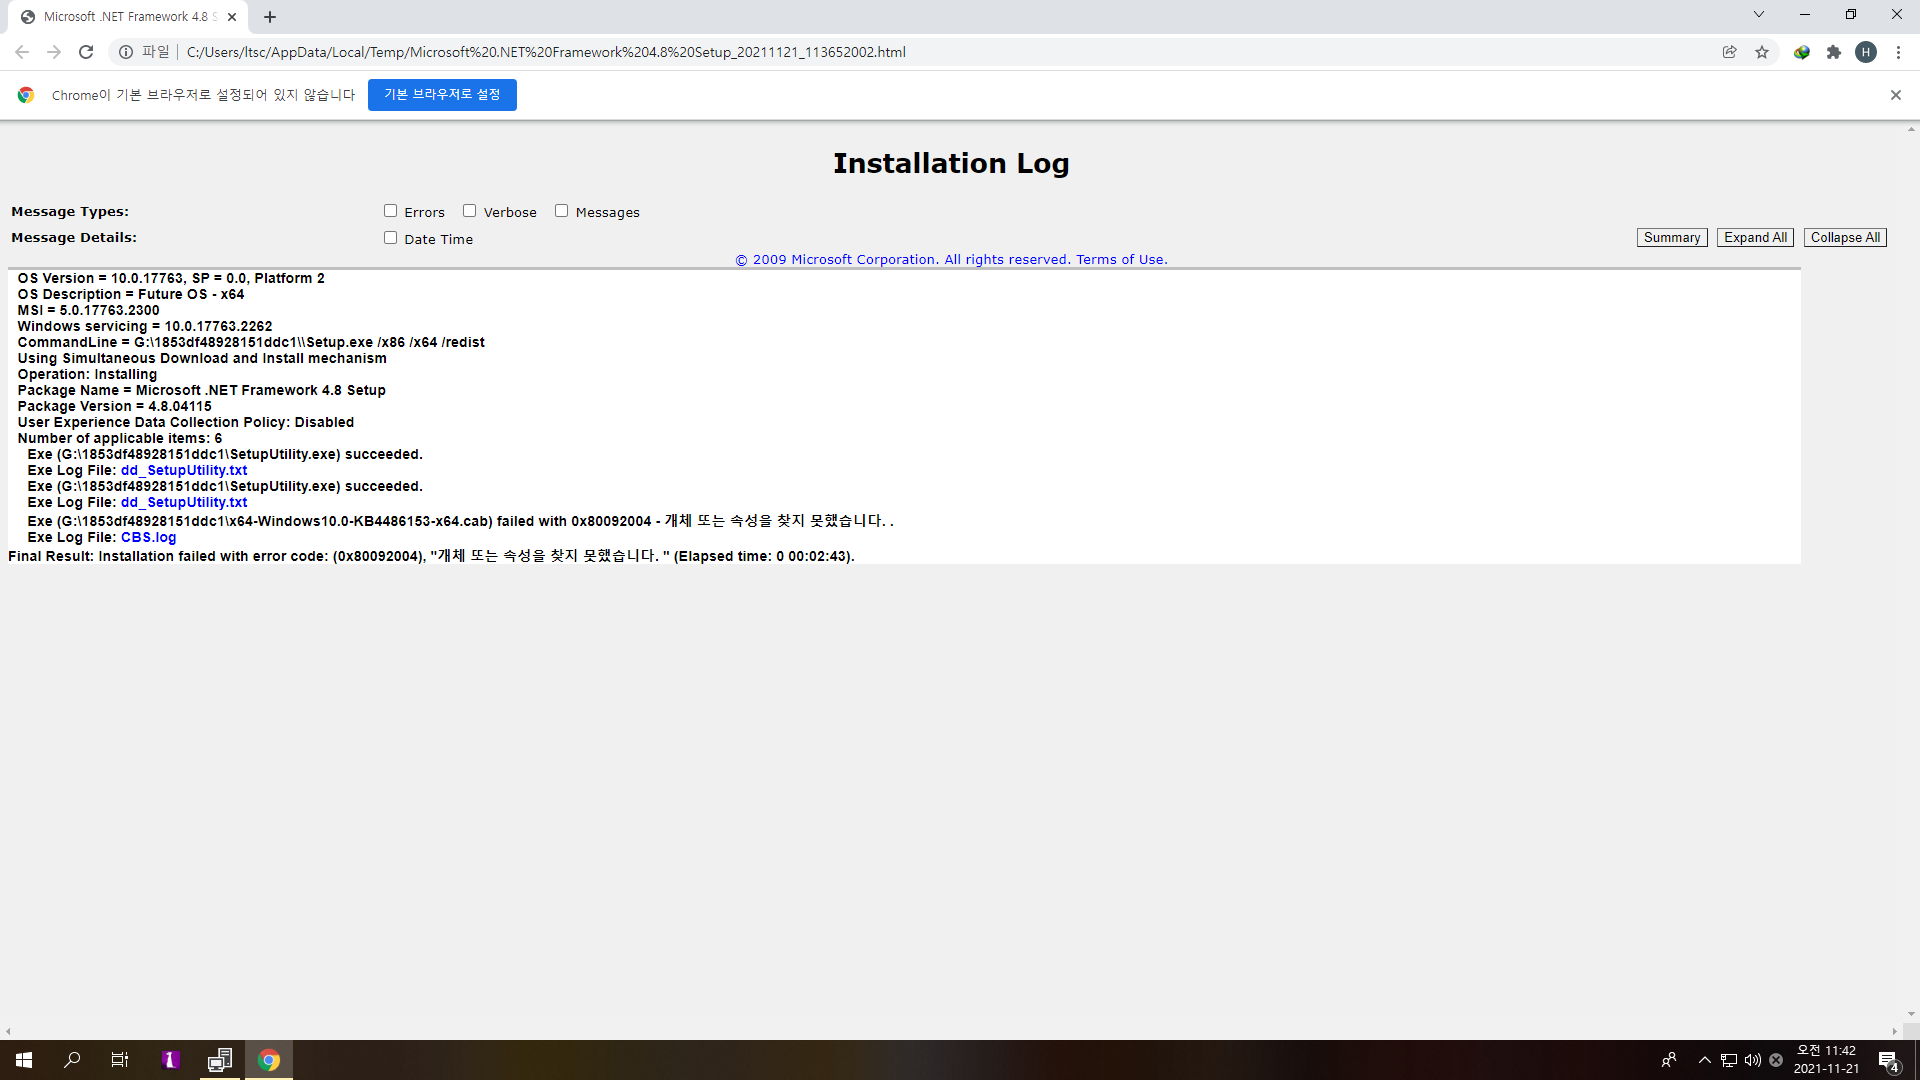Click the Final Result error line
This screenshot has width=1920, height=1080.
pyautogui.click(x=431, y=556)
